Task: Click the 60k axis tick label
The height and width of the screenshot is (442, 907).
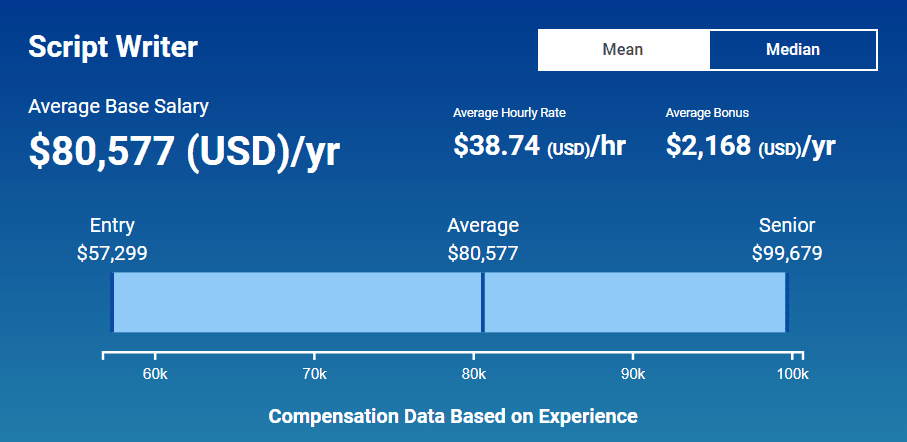Action: pyautogui.click(x=155, y=374)
